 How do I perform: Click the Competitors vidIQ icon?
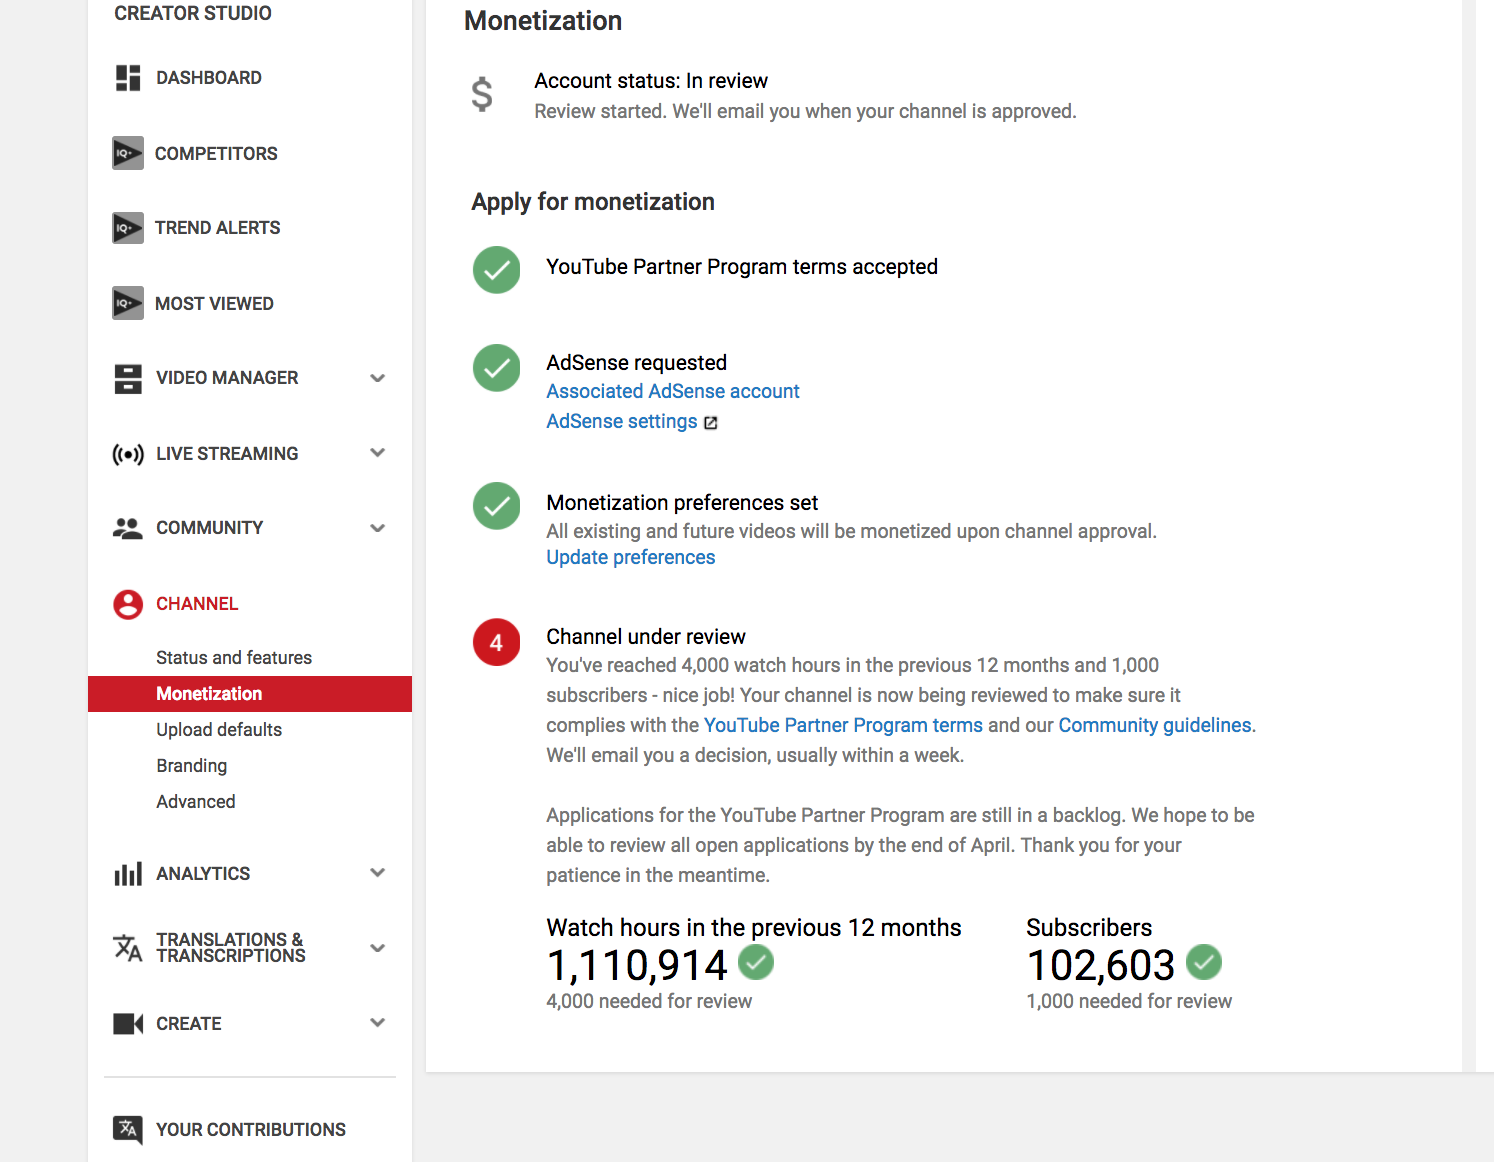click(x=128, y=153)
